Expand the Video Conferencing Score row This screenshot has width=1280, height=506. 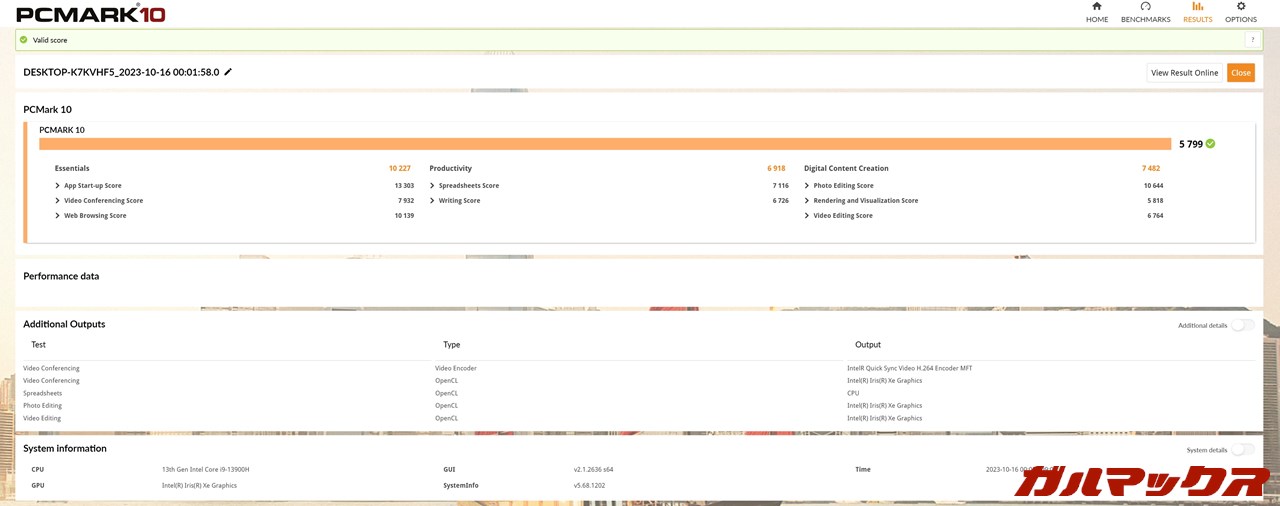pyautogui.click(x=58, y=201)
